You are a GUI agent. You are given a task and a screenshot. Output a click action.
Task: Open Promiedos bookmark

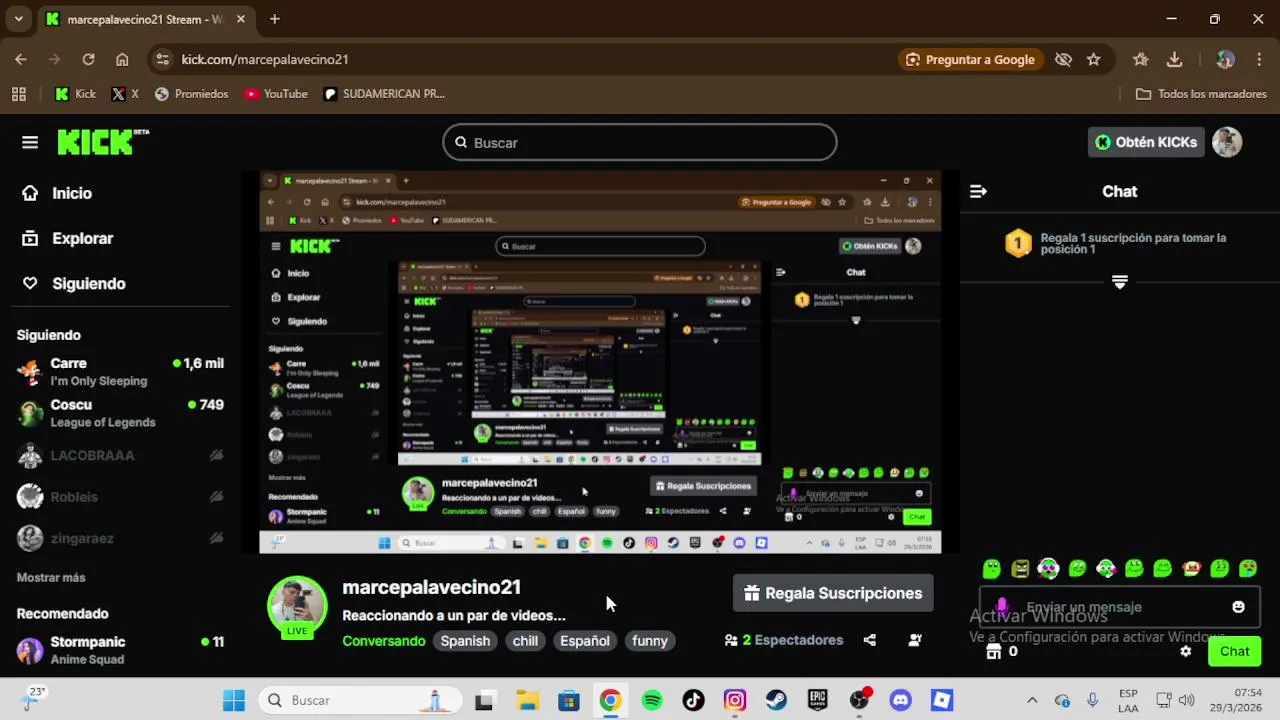[x=192, y=94]
